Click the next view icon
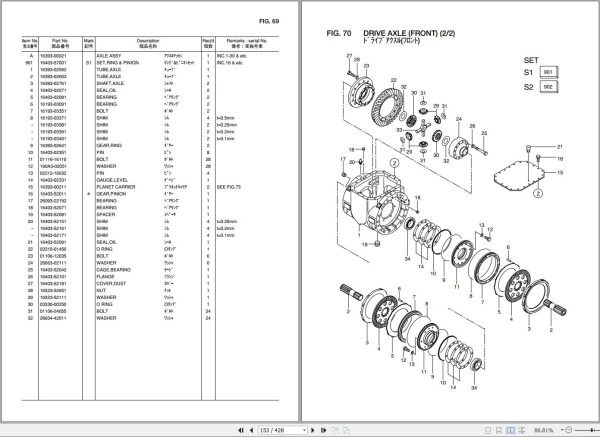Screen dimensions: 600x437 click(x=346, y=430)
